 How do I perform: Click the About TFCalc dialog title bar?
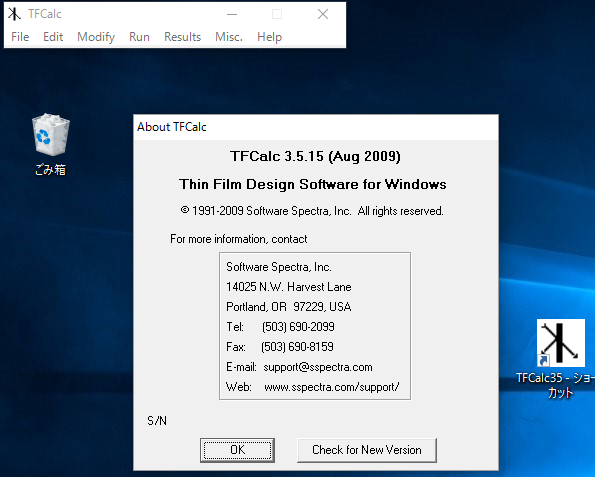tap(316, 127)
